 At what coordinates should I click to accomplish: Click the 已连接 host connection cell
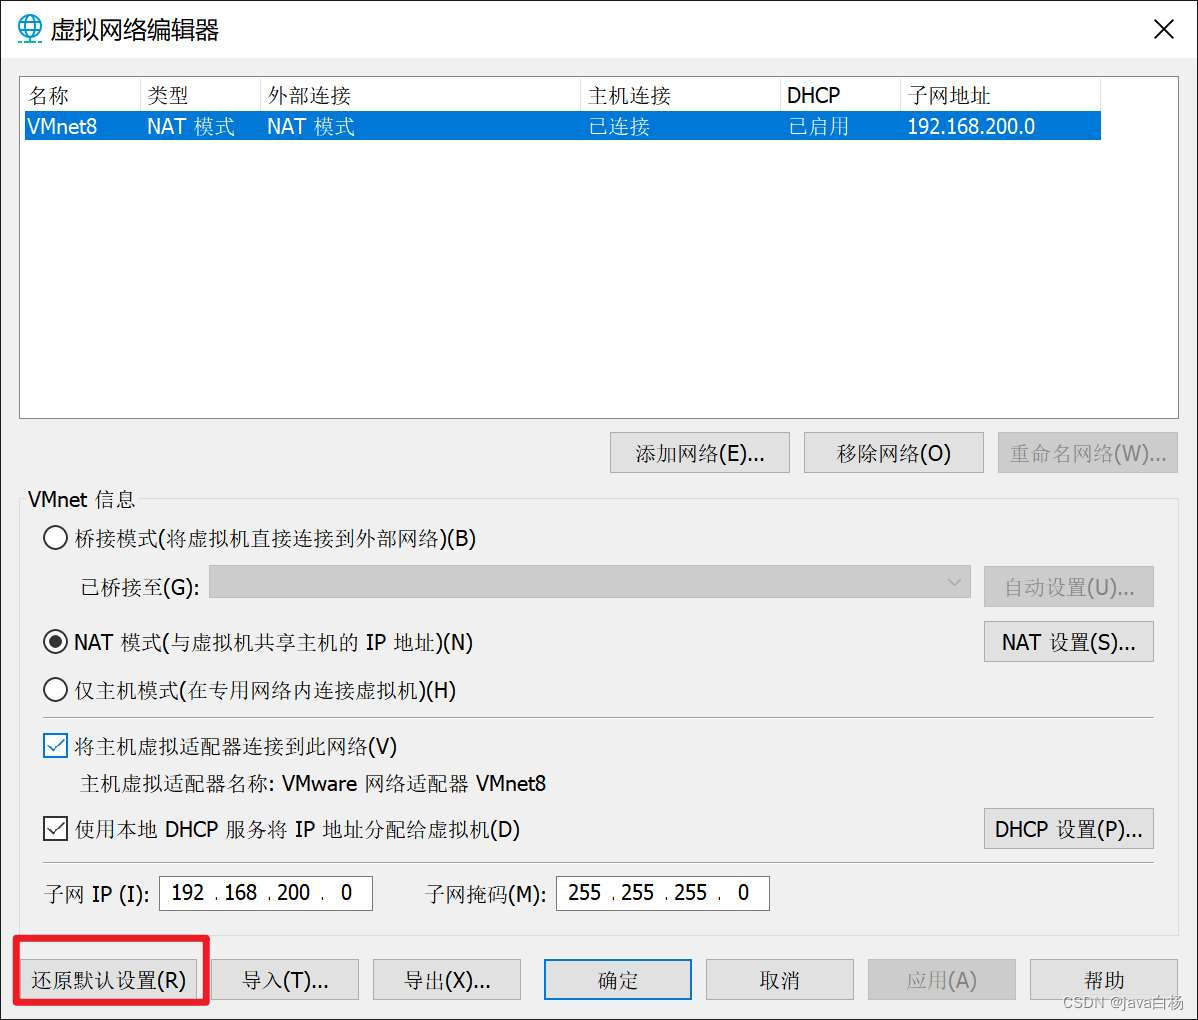coord(619,126)
